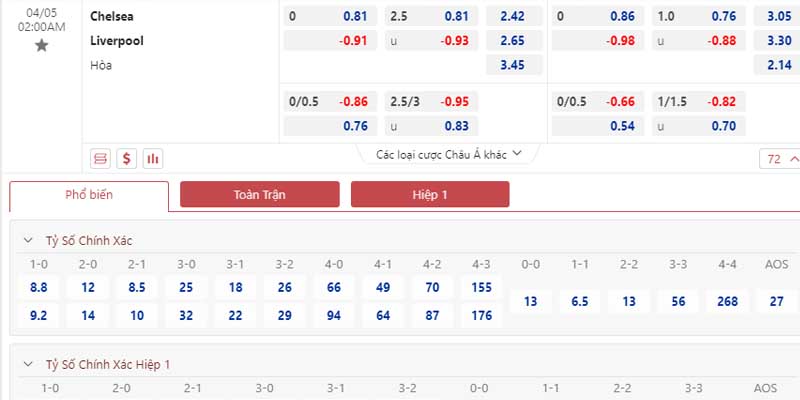Image resolution: width=800 pixels, height=400 pixels.
Task: Choose 1-0 correct score odds 8.8
Action: pyautogui.click(x=39, y=288)
